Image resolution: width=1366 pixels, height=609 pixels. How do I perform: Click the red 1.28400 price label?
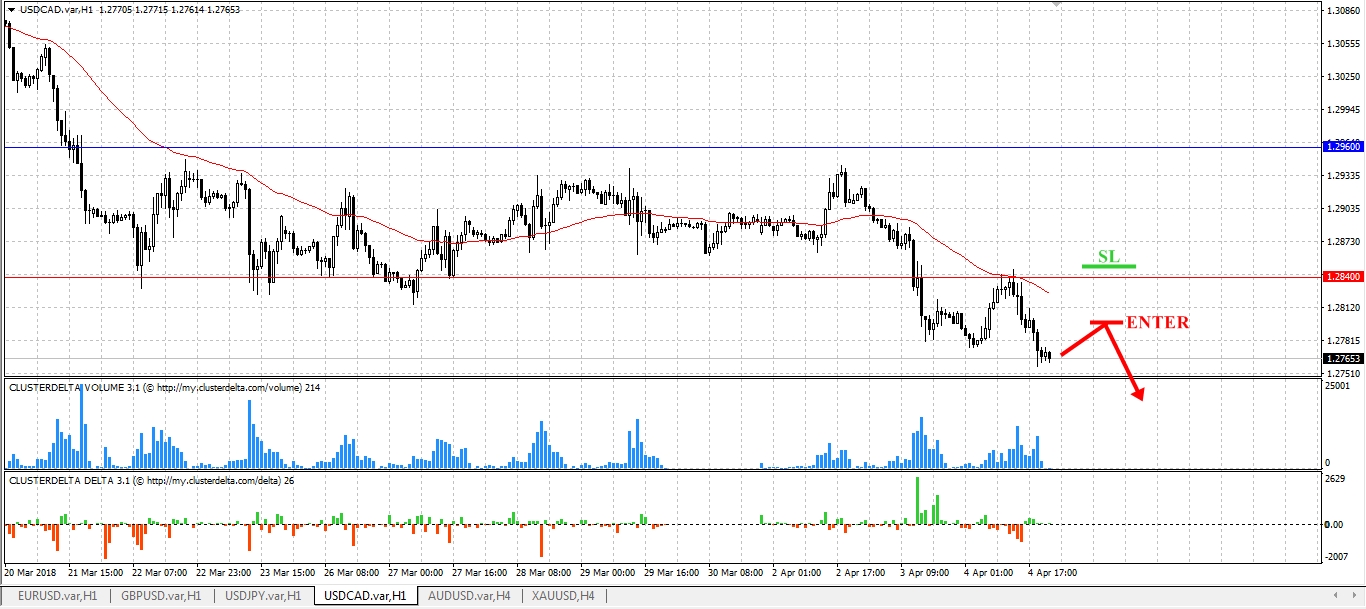click(1343, 277)
